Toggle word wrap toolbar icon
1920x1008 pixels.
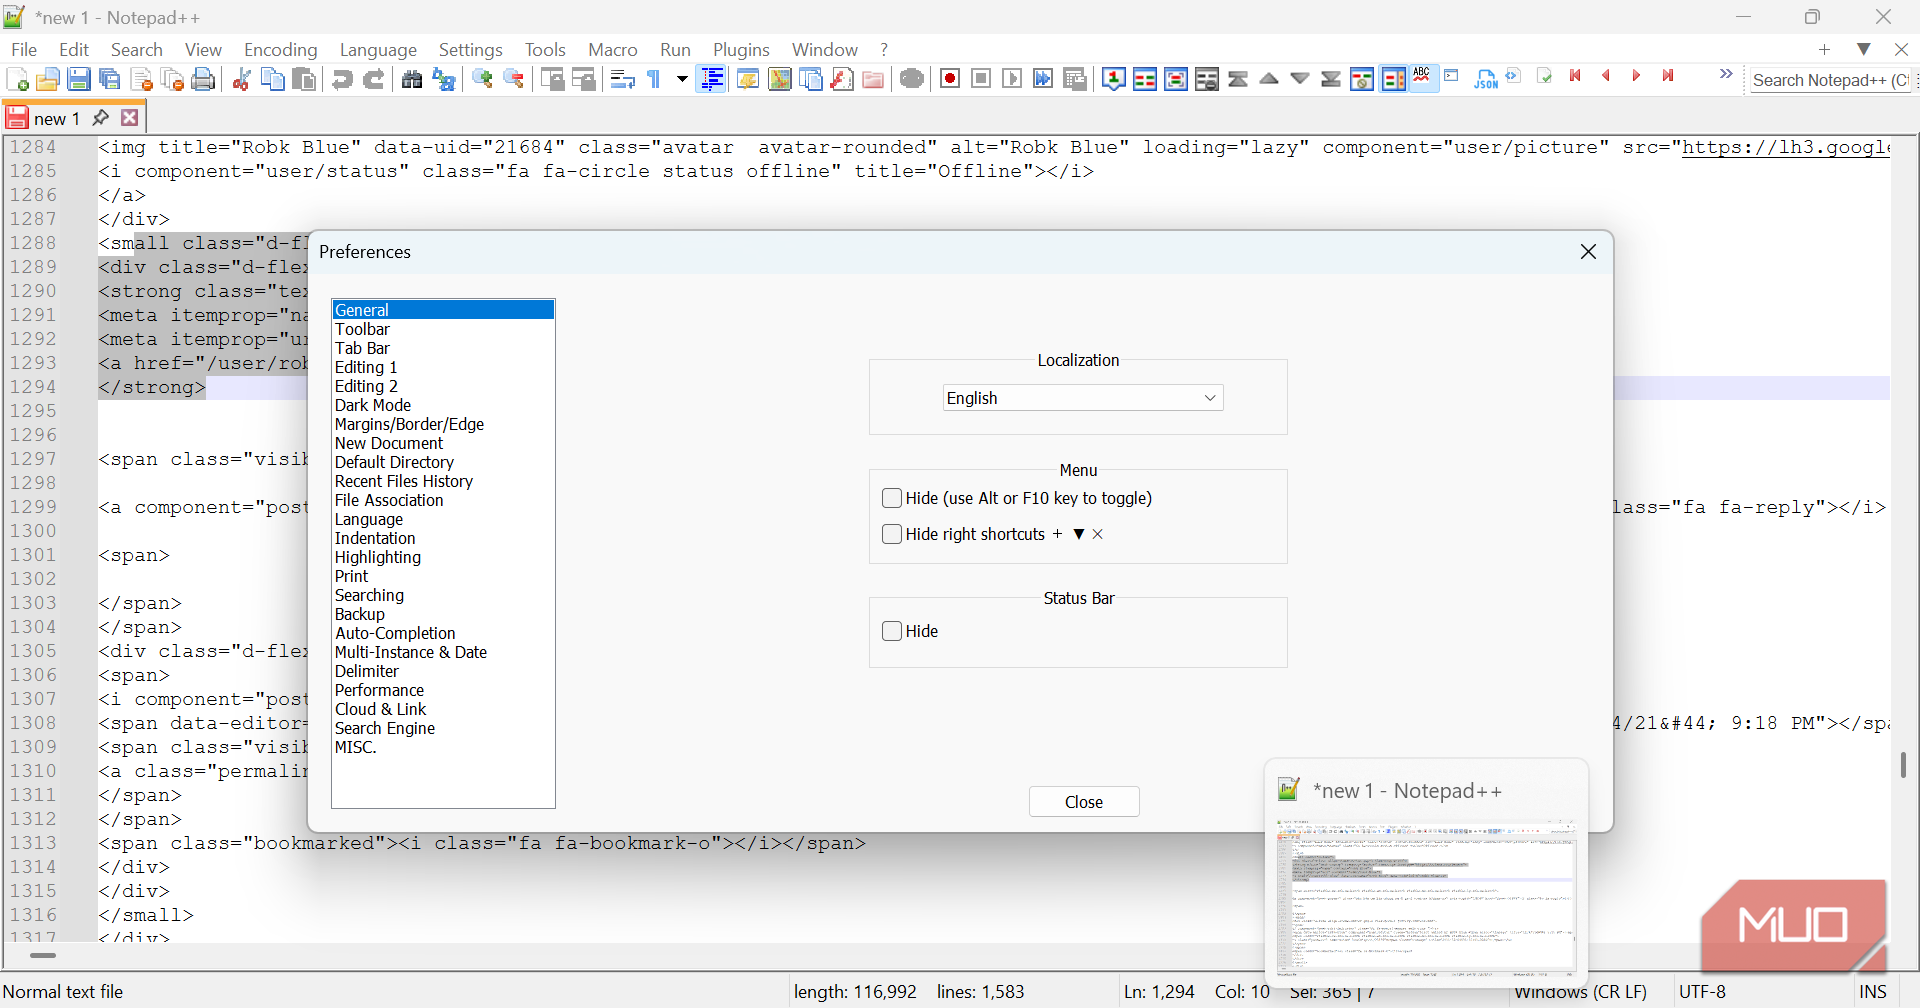(622, 80)
